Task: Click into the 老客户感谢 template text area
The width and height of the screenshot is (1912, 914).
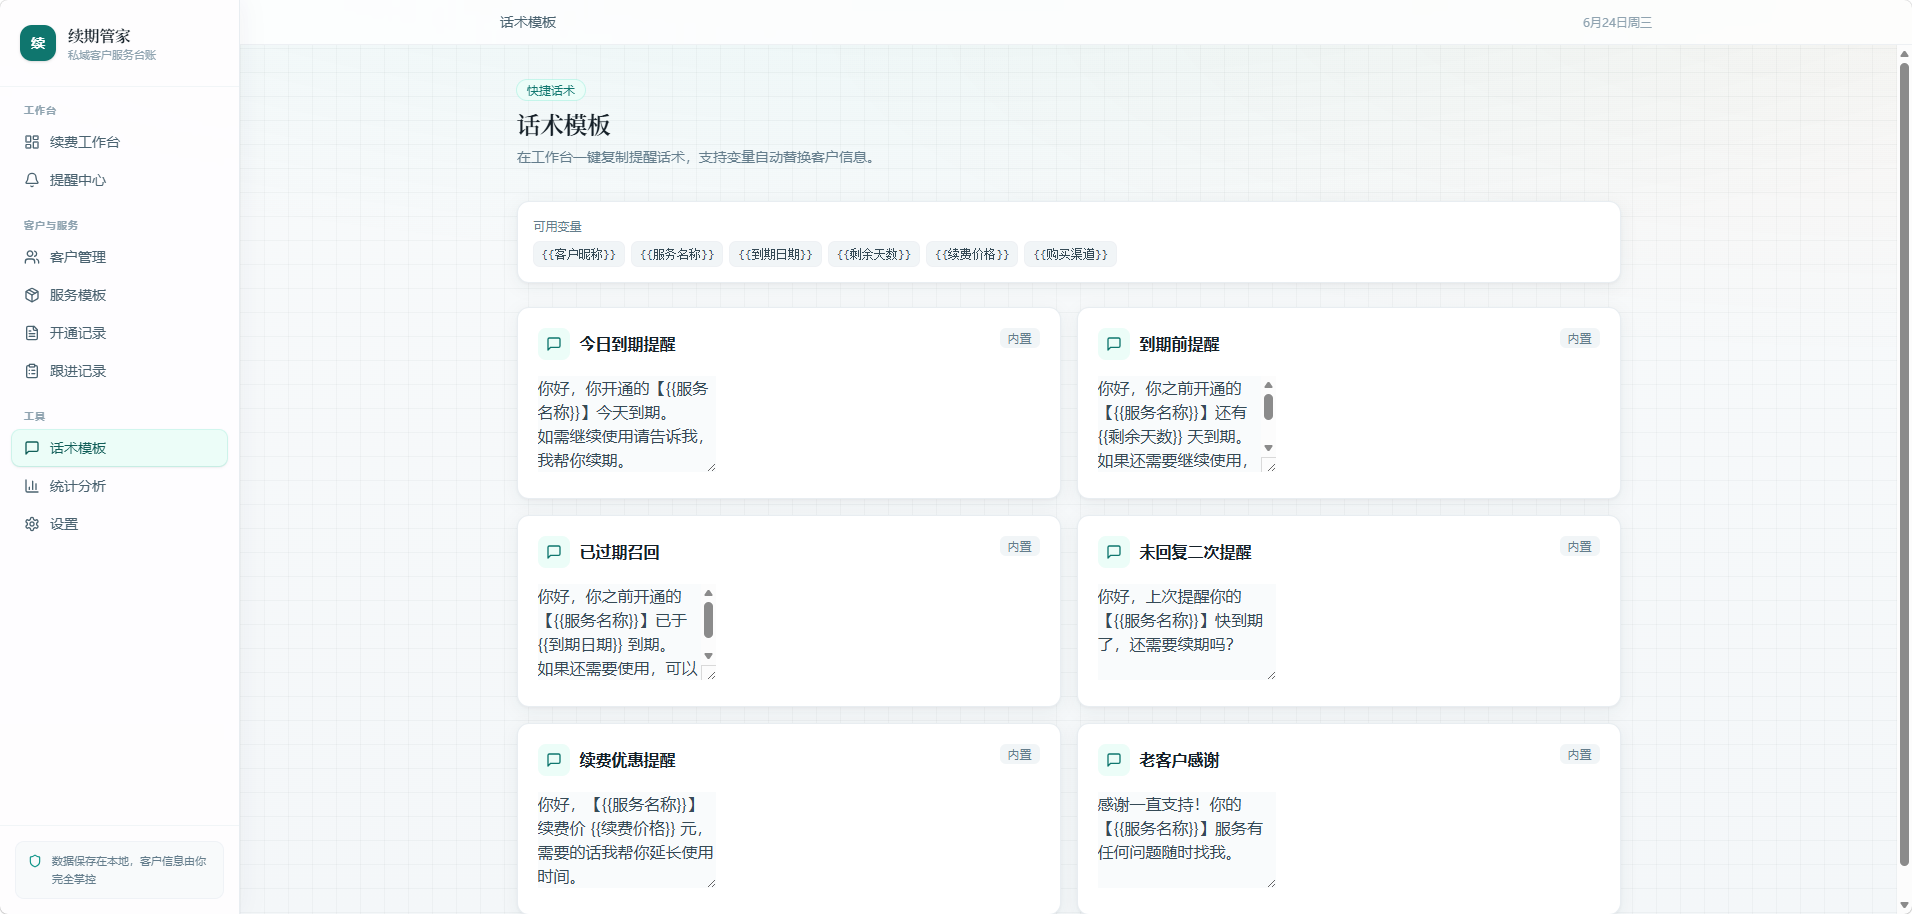Action: [x=1186, y=840]
